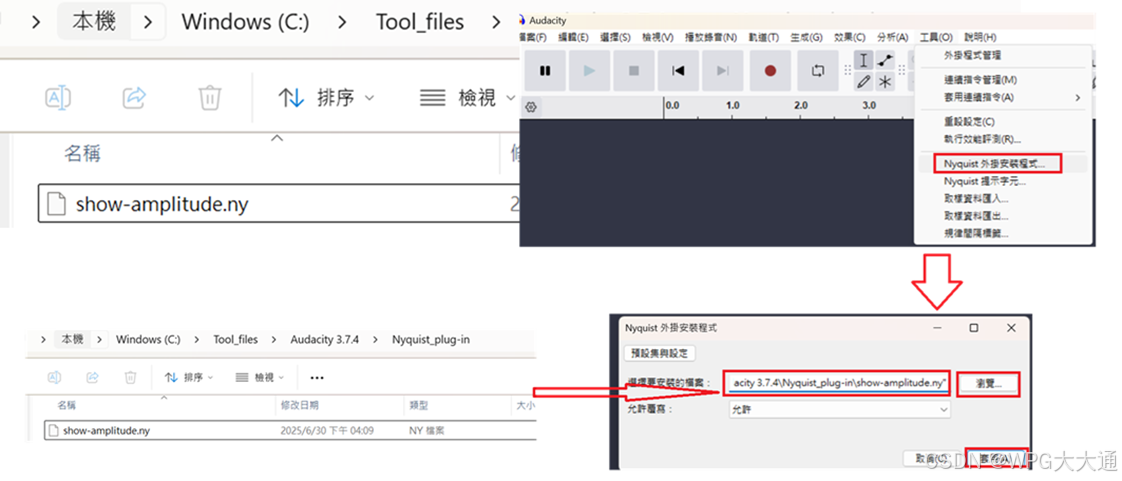The width and height of the screenshot is (1122, 481).
Task: Open the 效果(C) menu
Action: pos(849,37)
